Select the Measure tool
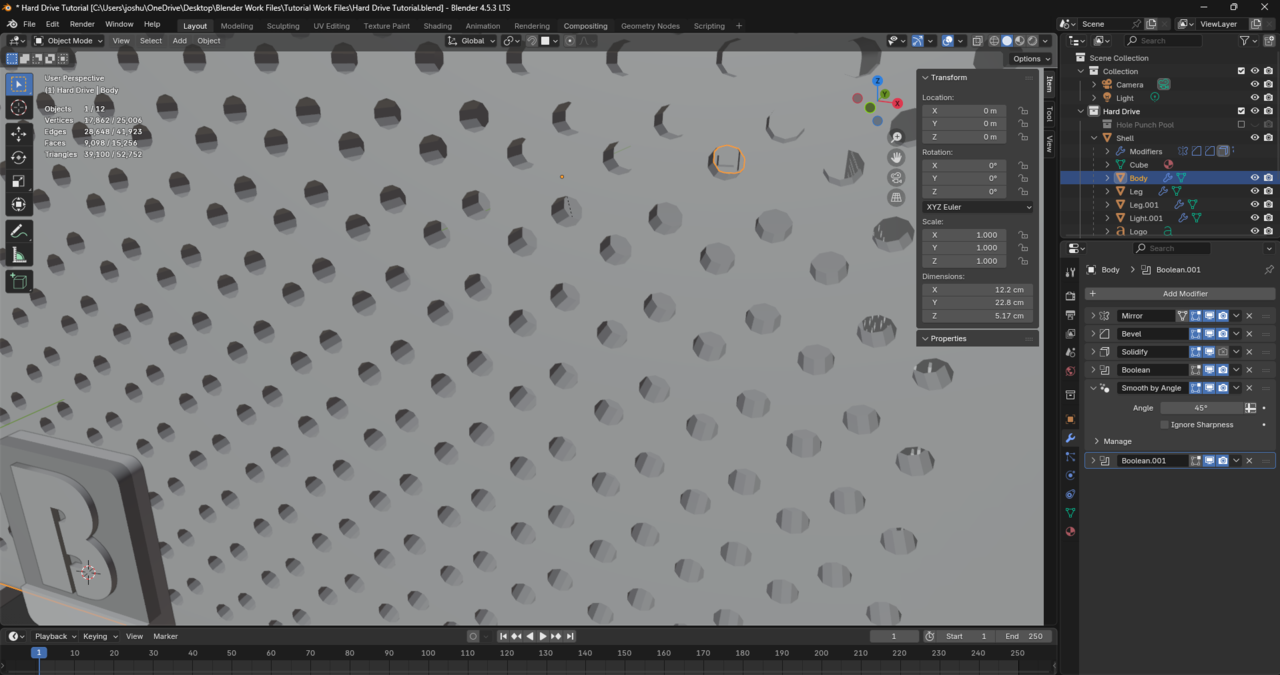 (18, 255)
